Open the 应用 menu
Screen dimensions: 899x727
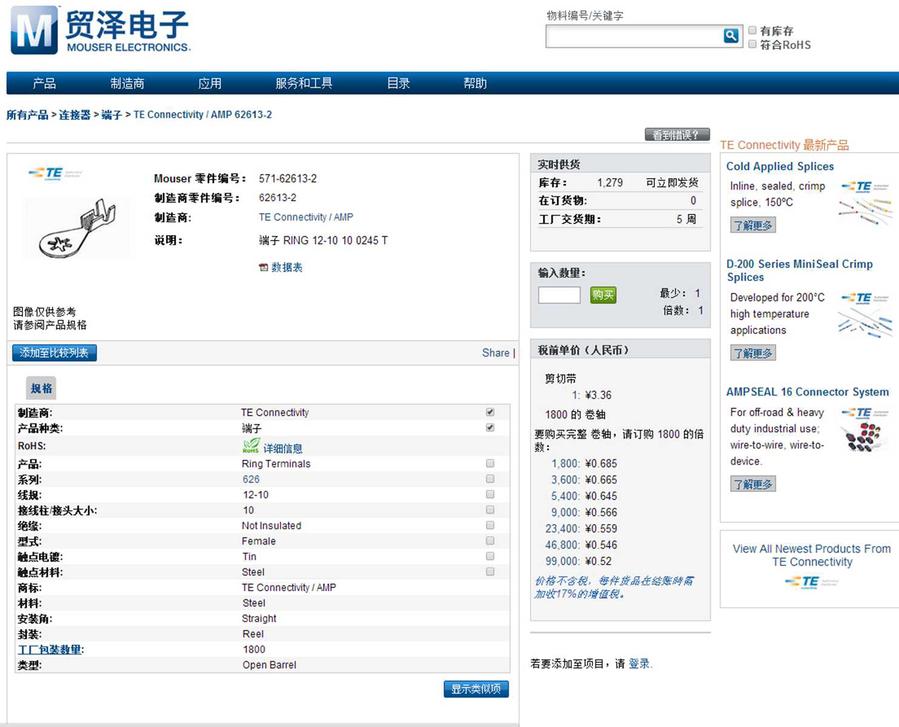point(210,84)
